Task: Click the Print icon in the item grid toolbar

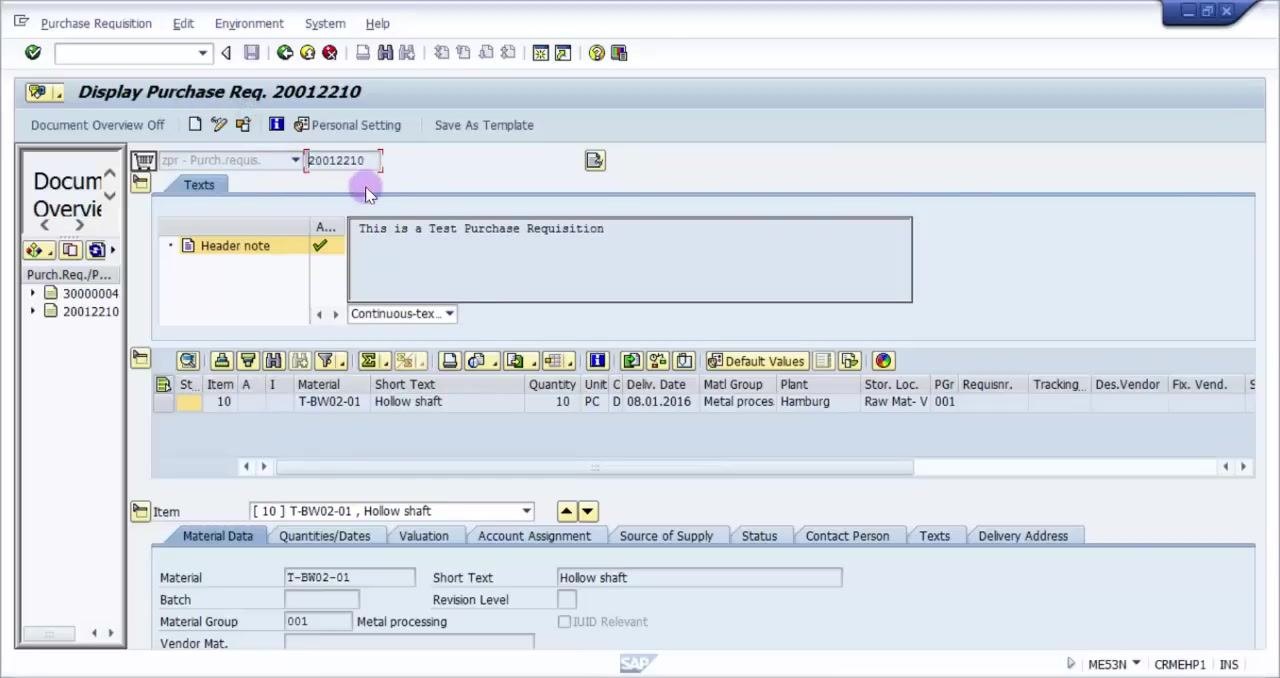Action: (449, 361)
